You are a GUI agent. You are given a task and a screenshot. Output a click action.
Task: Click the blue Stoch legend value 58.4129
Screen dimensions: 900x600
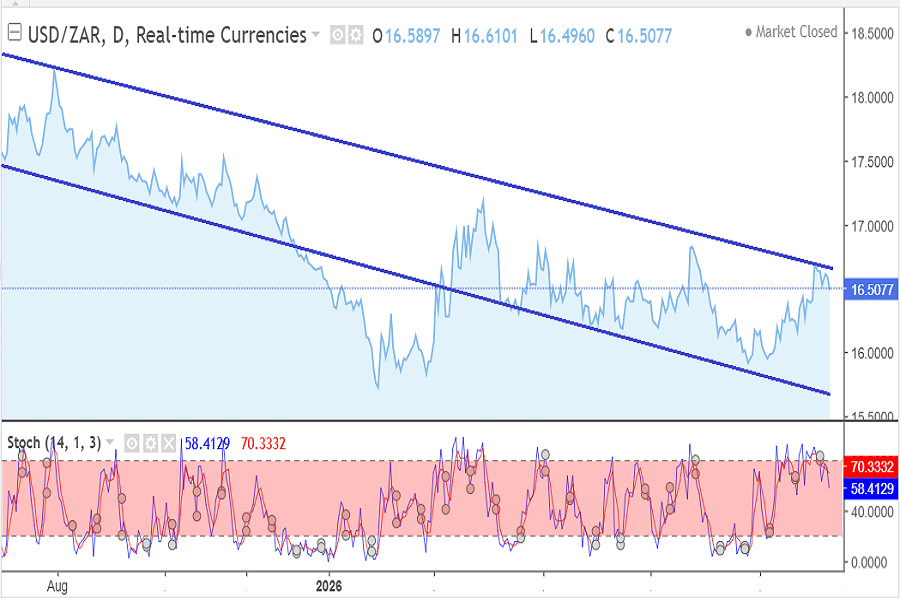207,443
